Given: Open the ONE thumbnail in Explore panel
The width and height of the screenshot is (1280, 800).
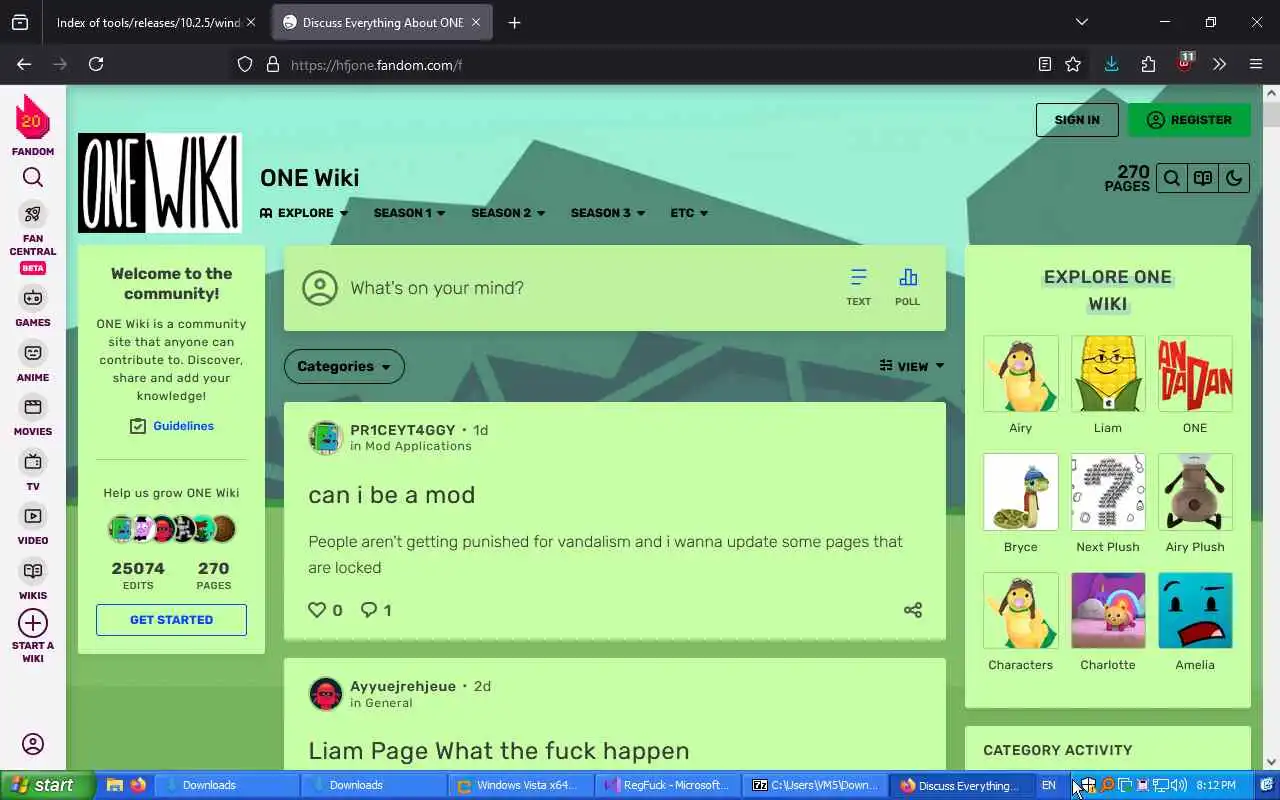Looking at the screenshot, I should pos(1195,374).
